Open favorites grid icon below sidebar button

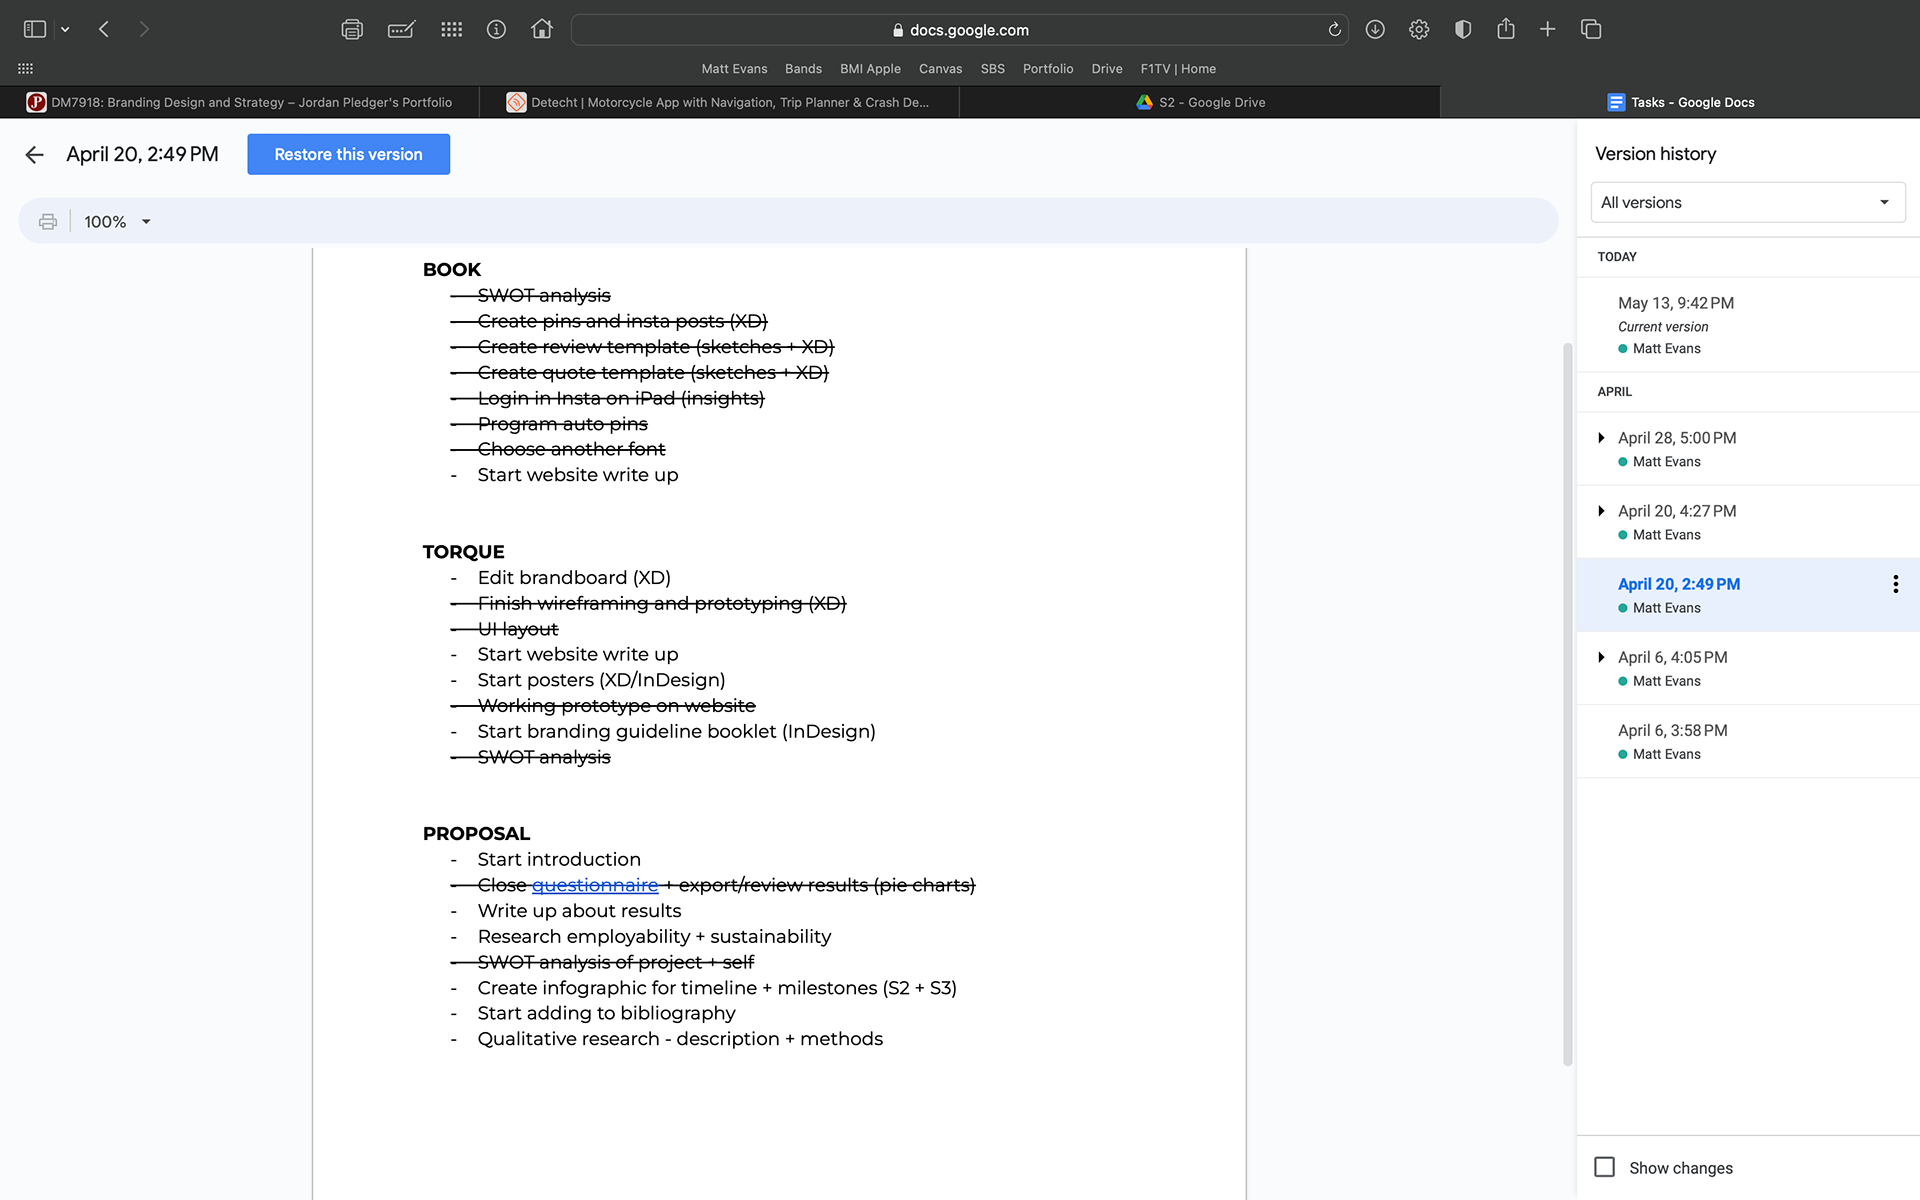[x=26, y=68]
